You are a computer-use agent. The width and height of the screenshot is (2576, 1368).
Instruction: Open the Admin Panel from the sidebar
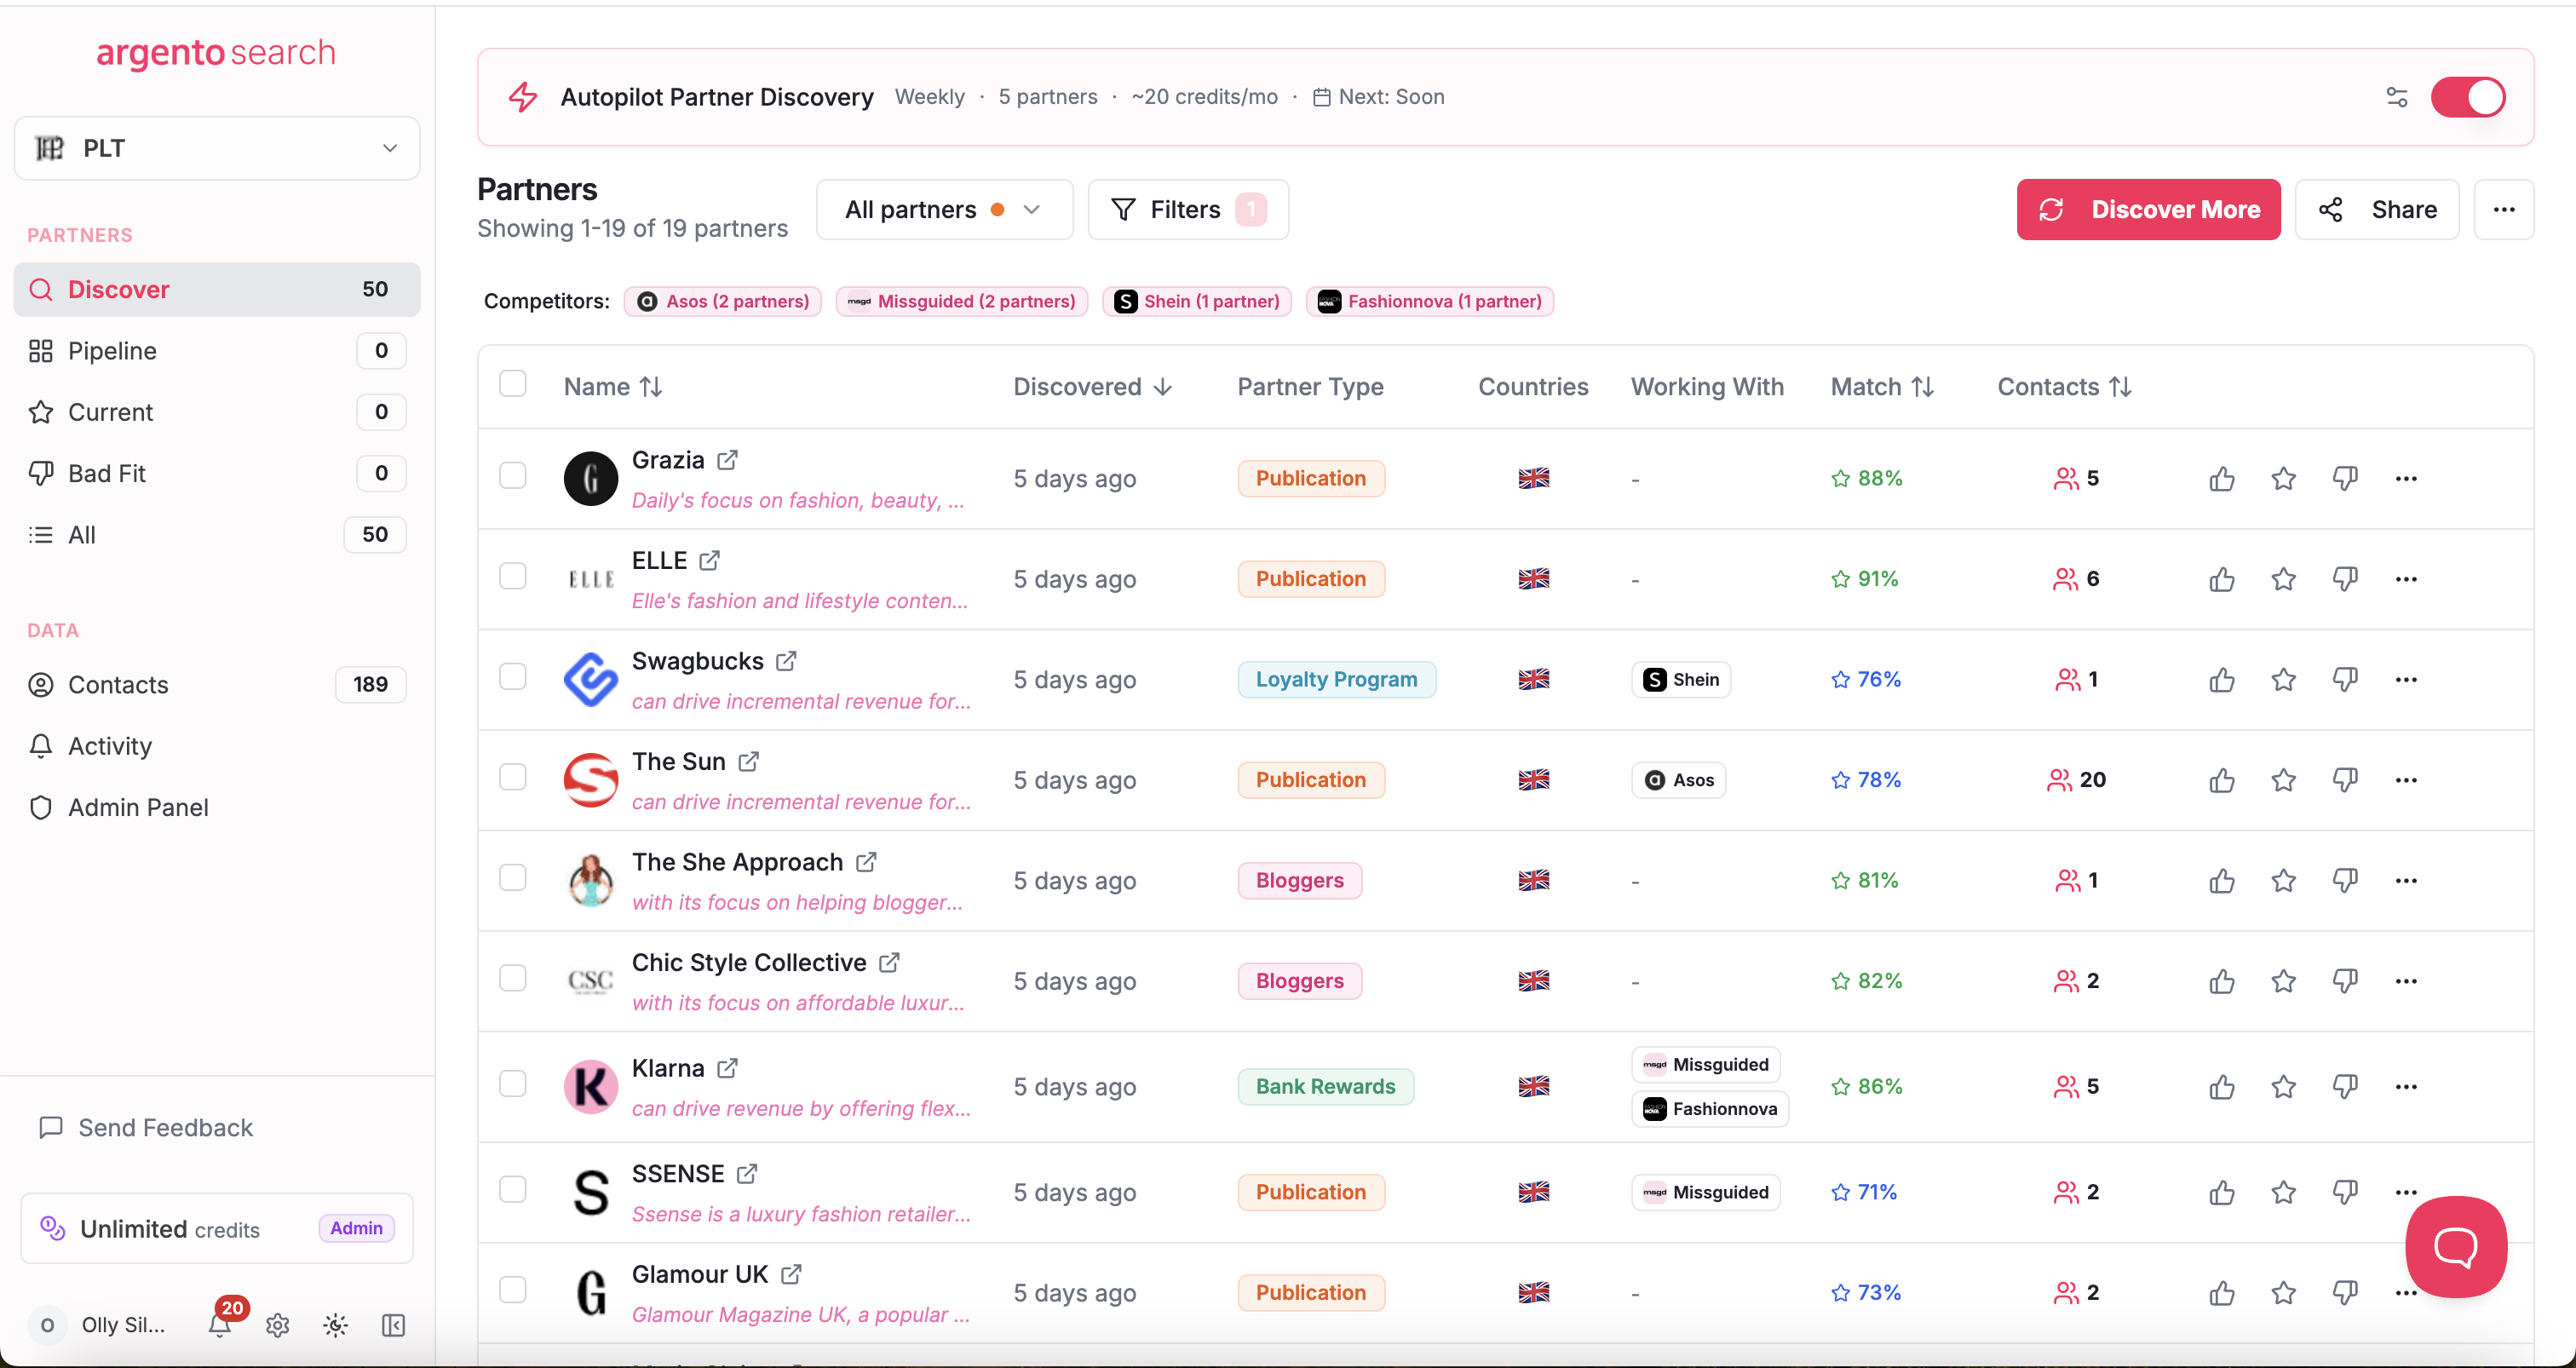pos(138,807)
